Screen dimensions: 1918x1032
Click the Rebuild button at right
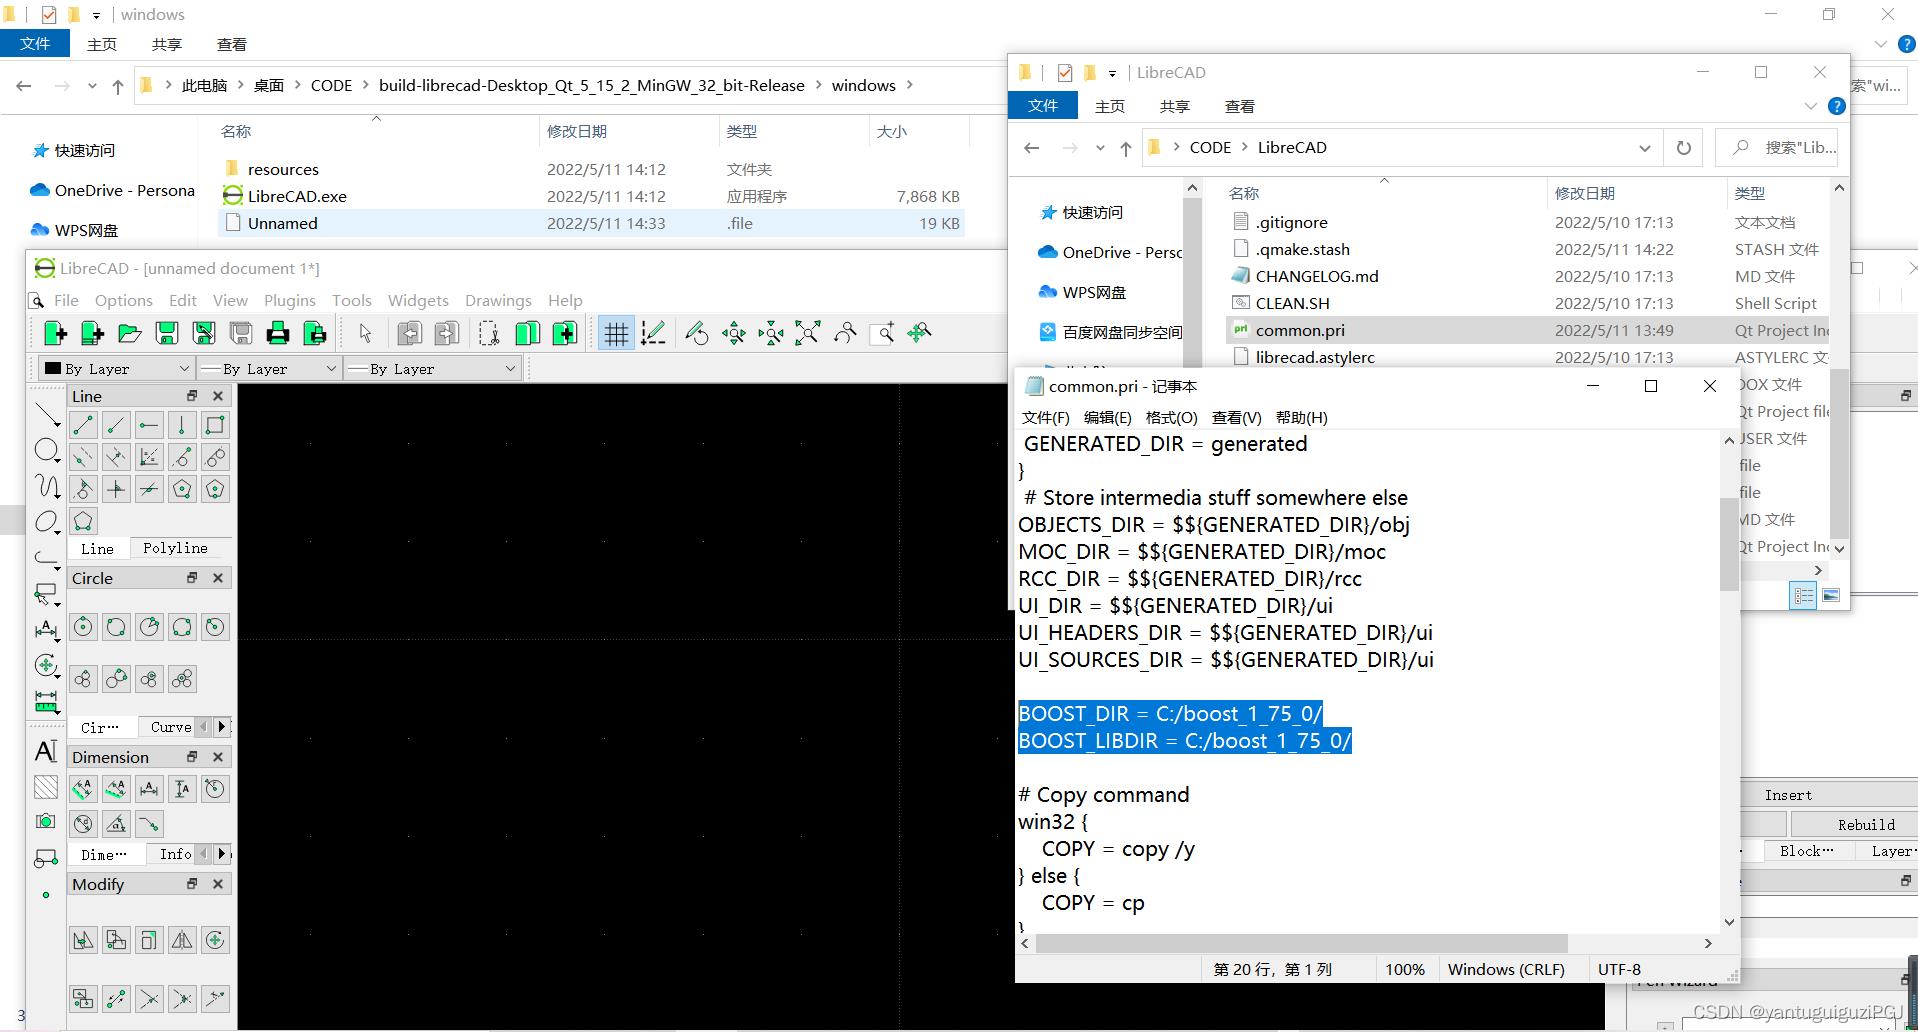pyautogui.click(x=1865, y=824)
